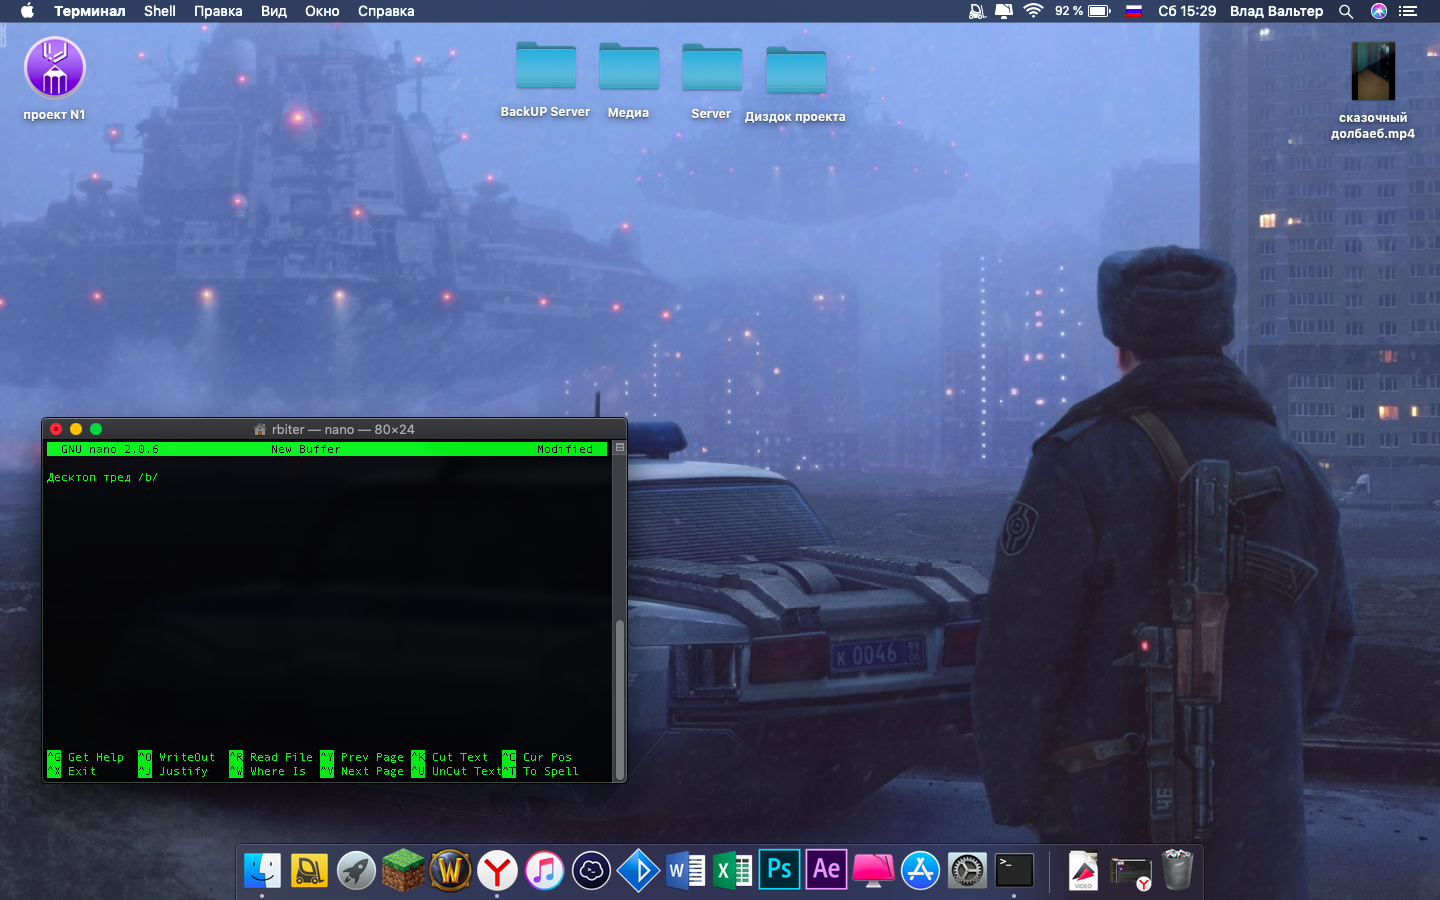The height and width of the screenshot is (900, 1440).
Task: Click the GNU nano 2.0.6 header text
Action: click(110, 449)
